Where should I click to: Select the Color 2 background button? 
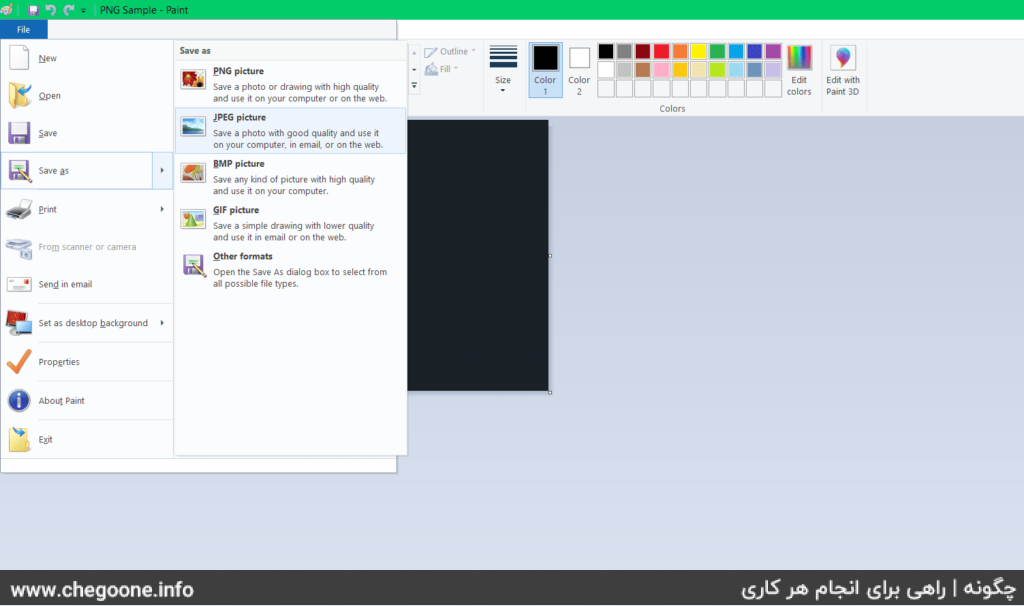(x=579, y=70)
